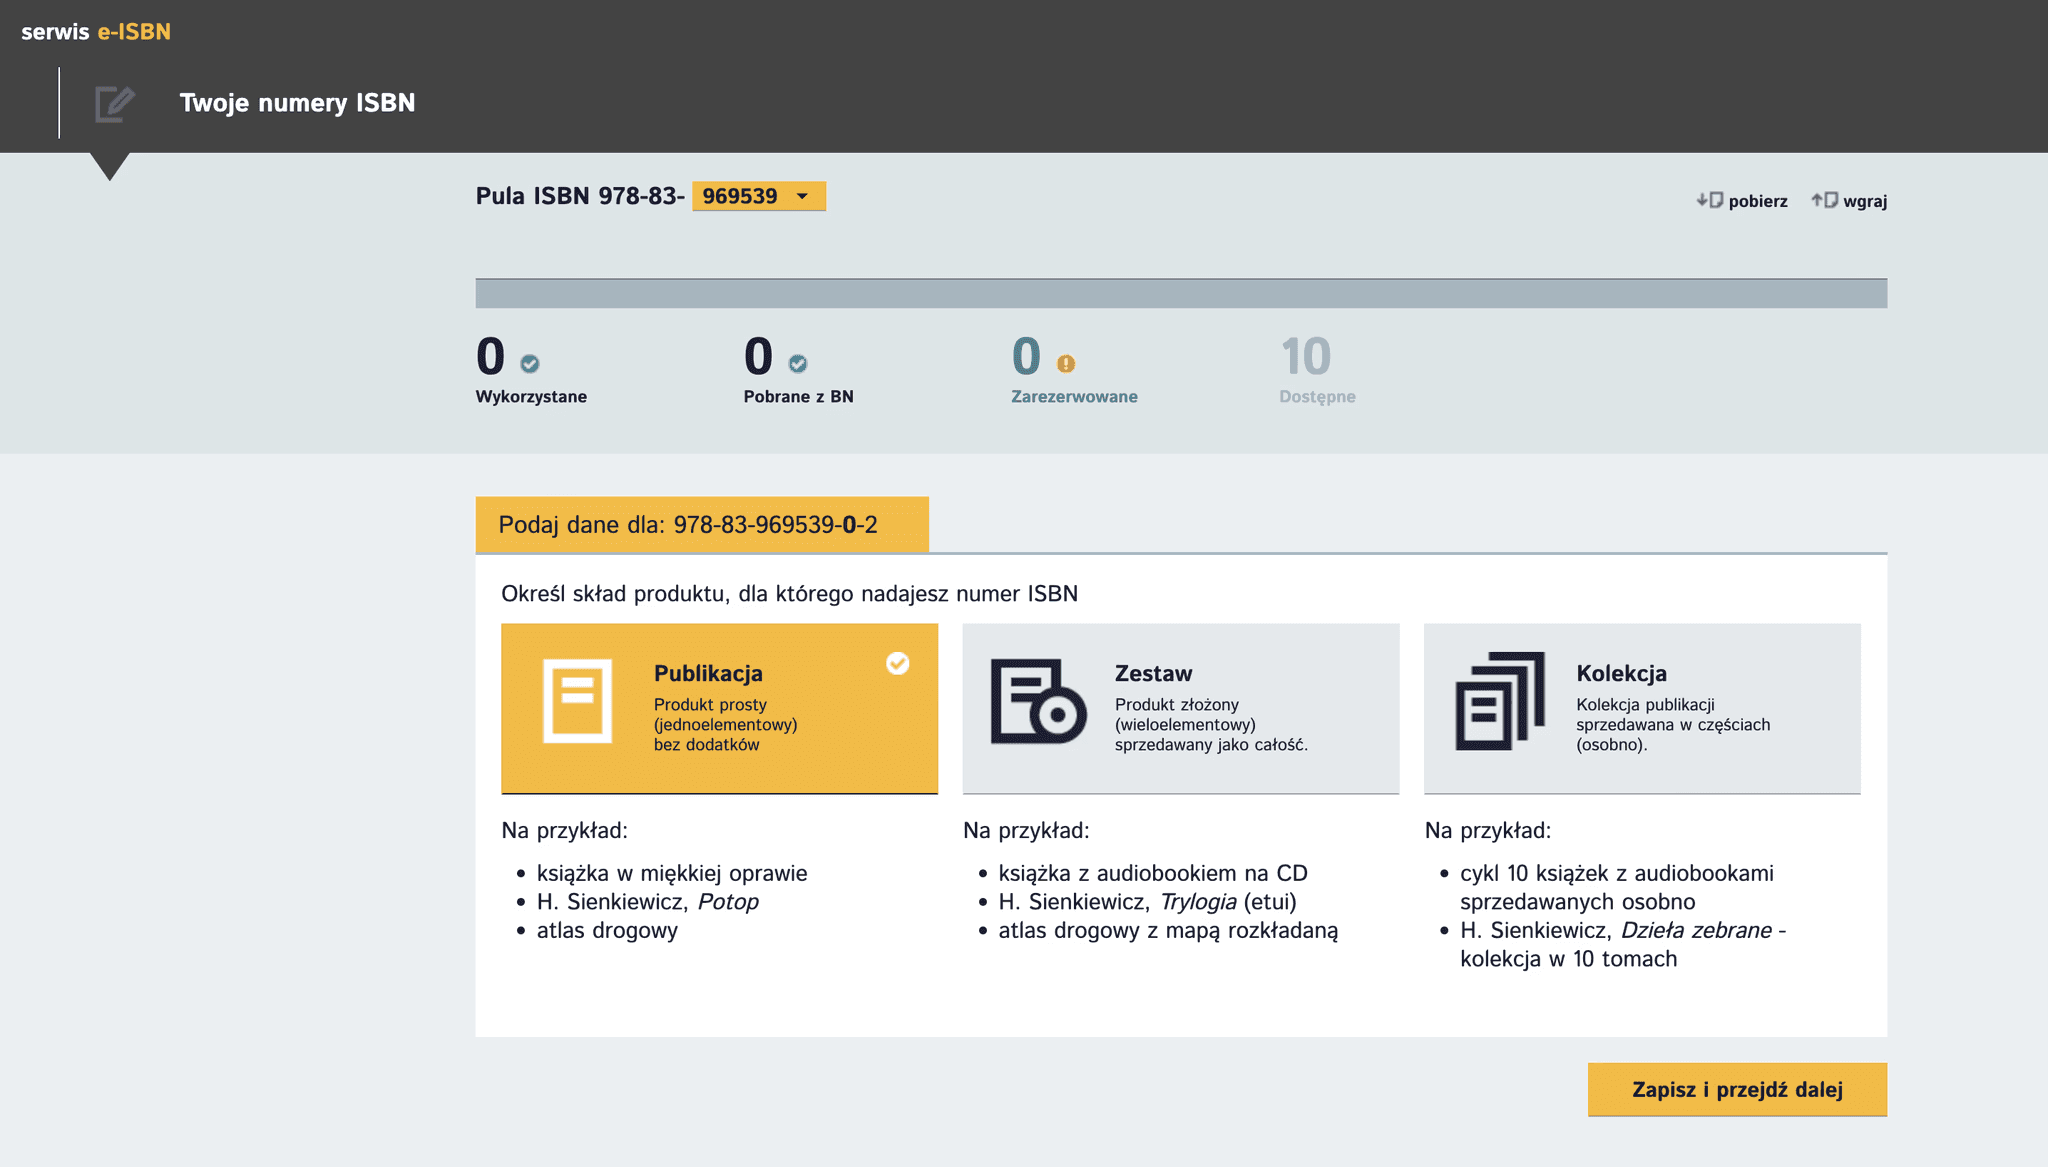Open the Twoje numery ISBN section
This screenshot has width=2048, height=1167.
pyautogui.click(x=297, y=103)
